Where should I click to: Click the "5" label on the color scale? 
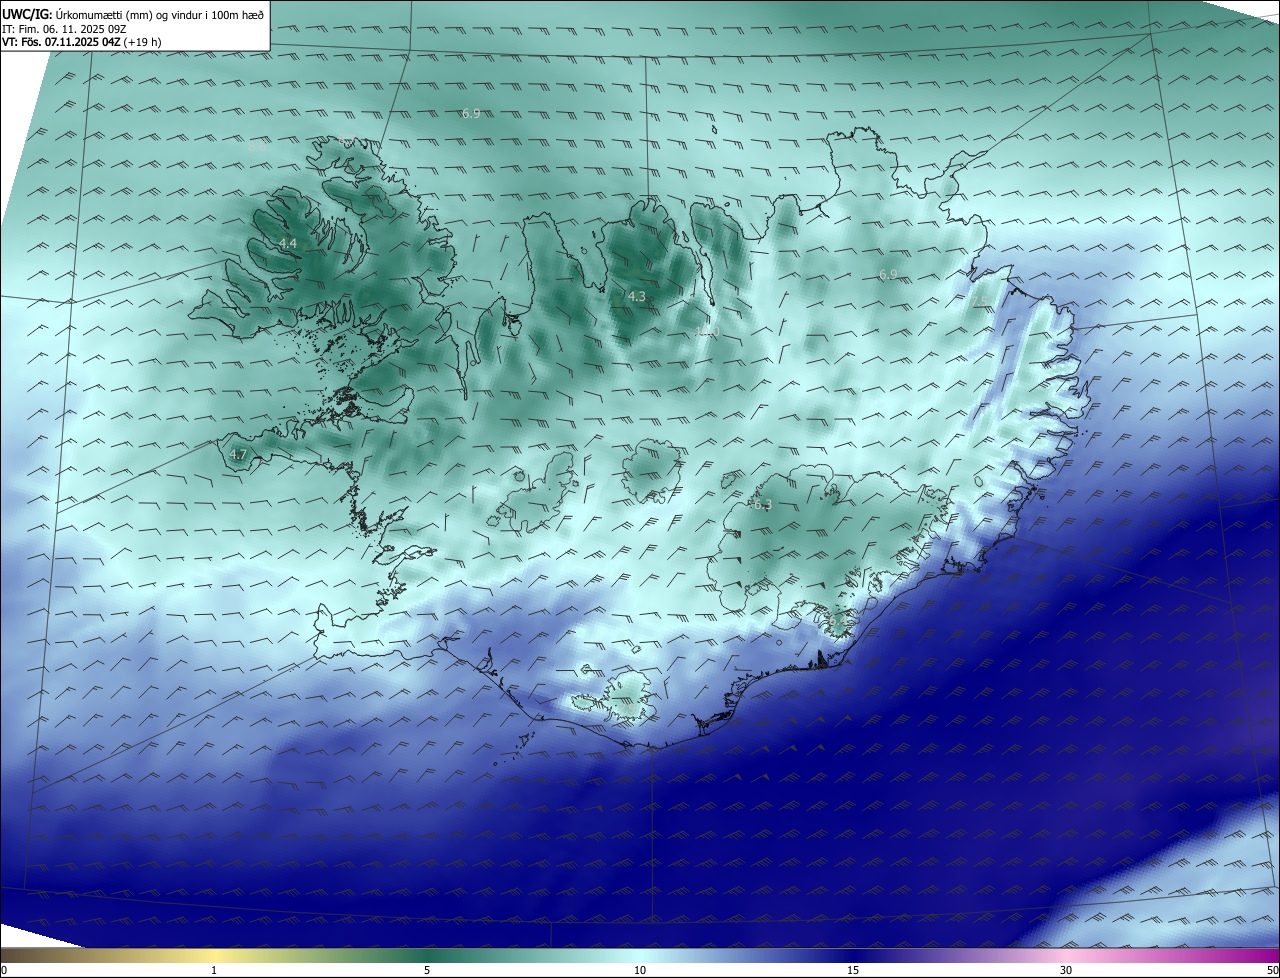[427, 970]
